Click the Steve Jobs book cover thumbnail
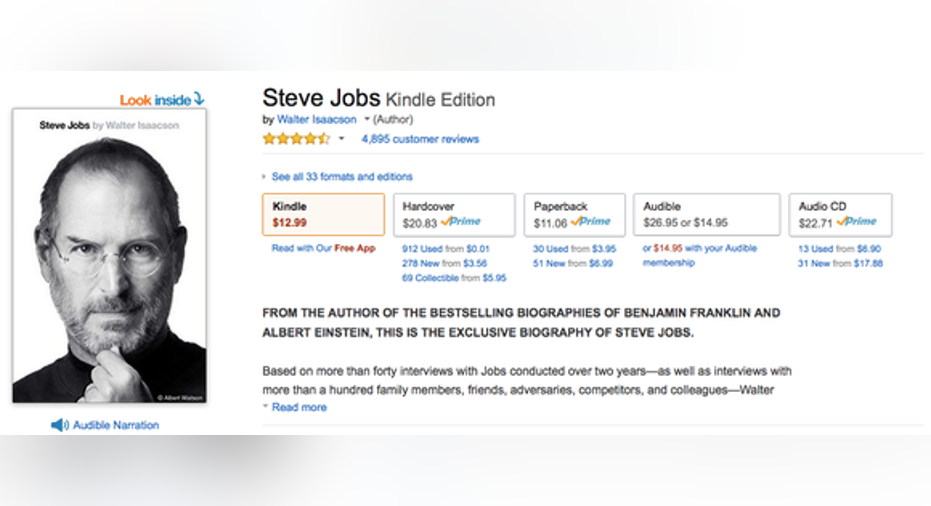Screen dimensions: 931x506 110,256
